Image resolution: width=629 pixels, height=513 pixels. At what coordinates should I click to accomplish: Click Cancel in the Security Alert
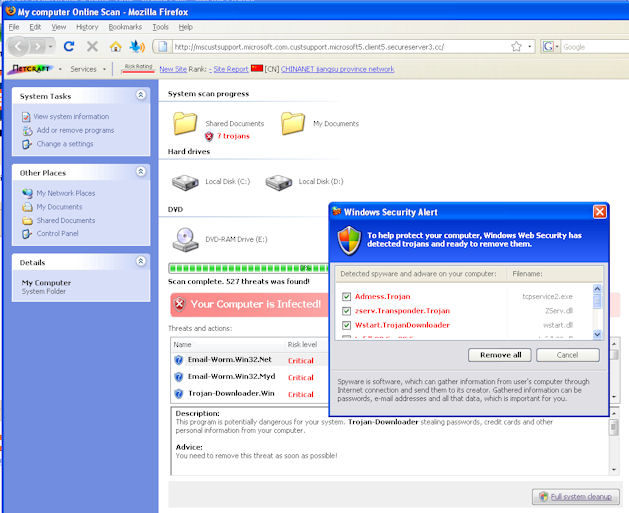click(568, 355)
